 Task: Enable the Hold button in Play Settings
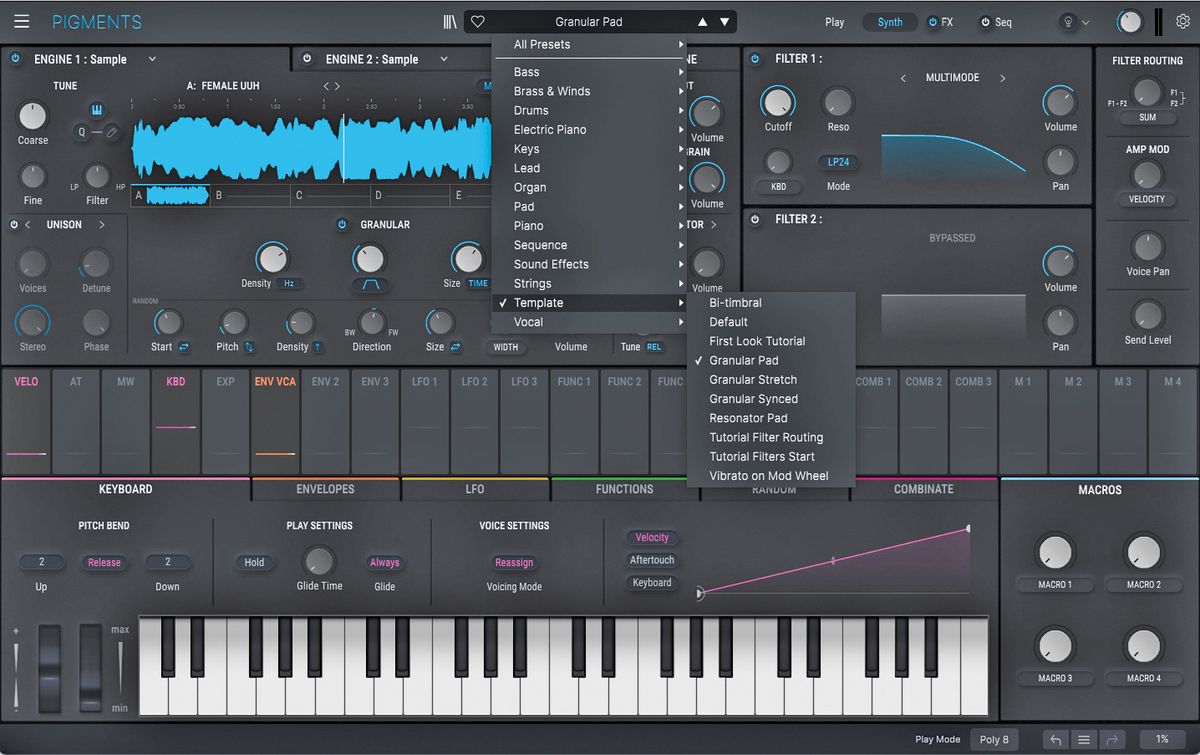(x=253, y=562)
